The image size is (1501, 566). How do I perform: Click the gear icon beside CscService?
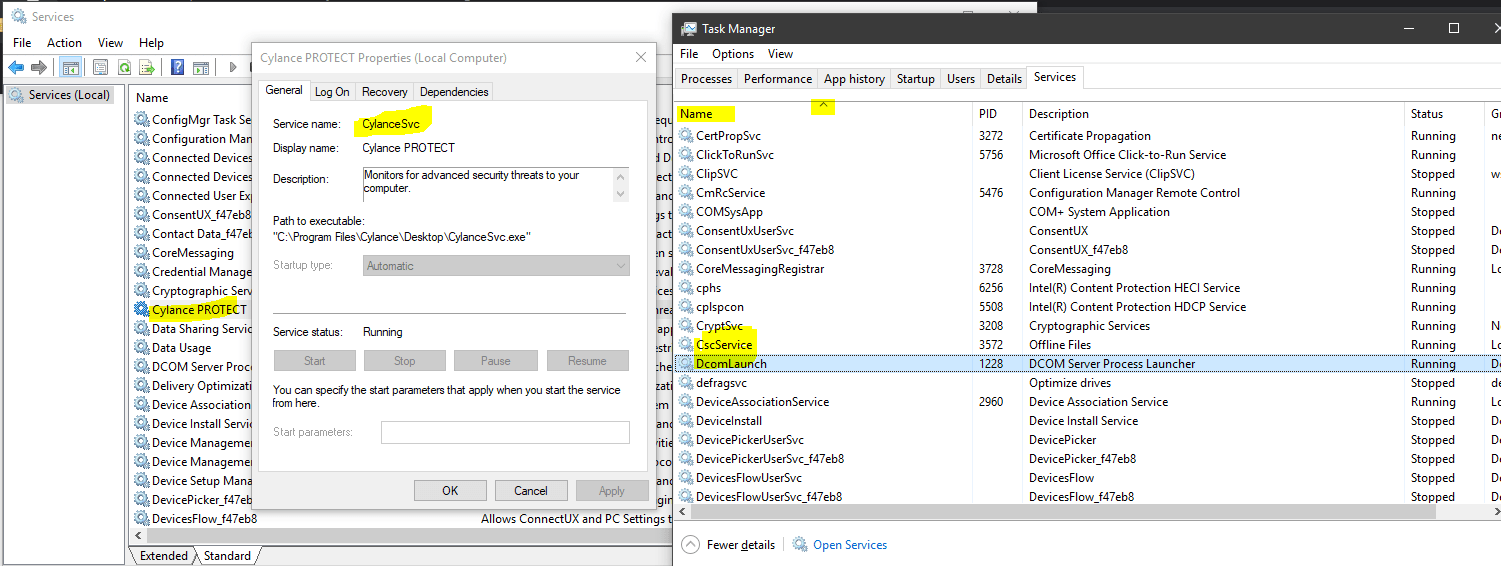tap(686, 345)
